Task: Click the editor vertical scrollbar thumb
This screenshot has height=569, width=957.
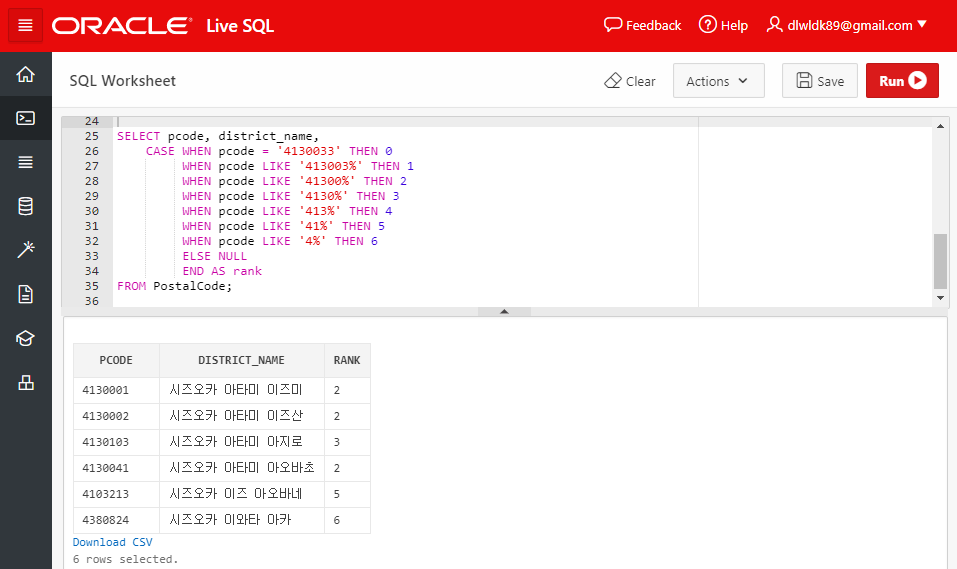Action: 940,261
